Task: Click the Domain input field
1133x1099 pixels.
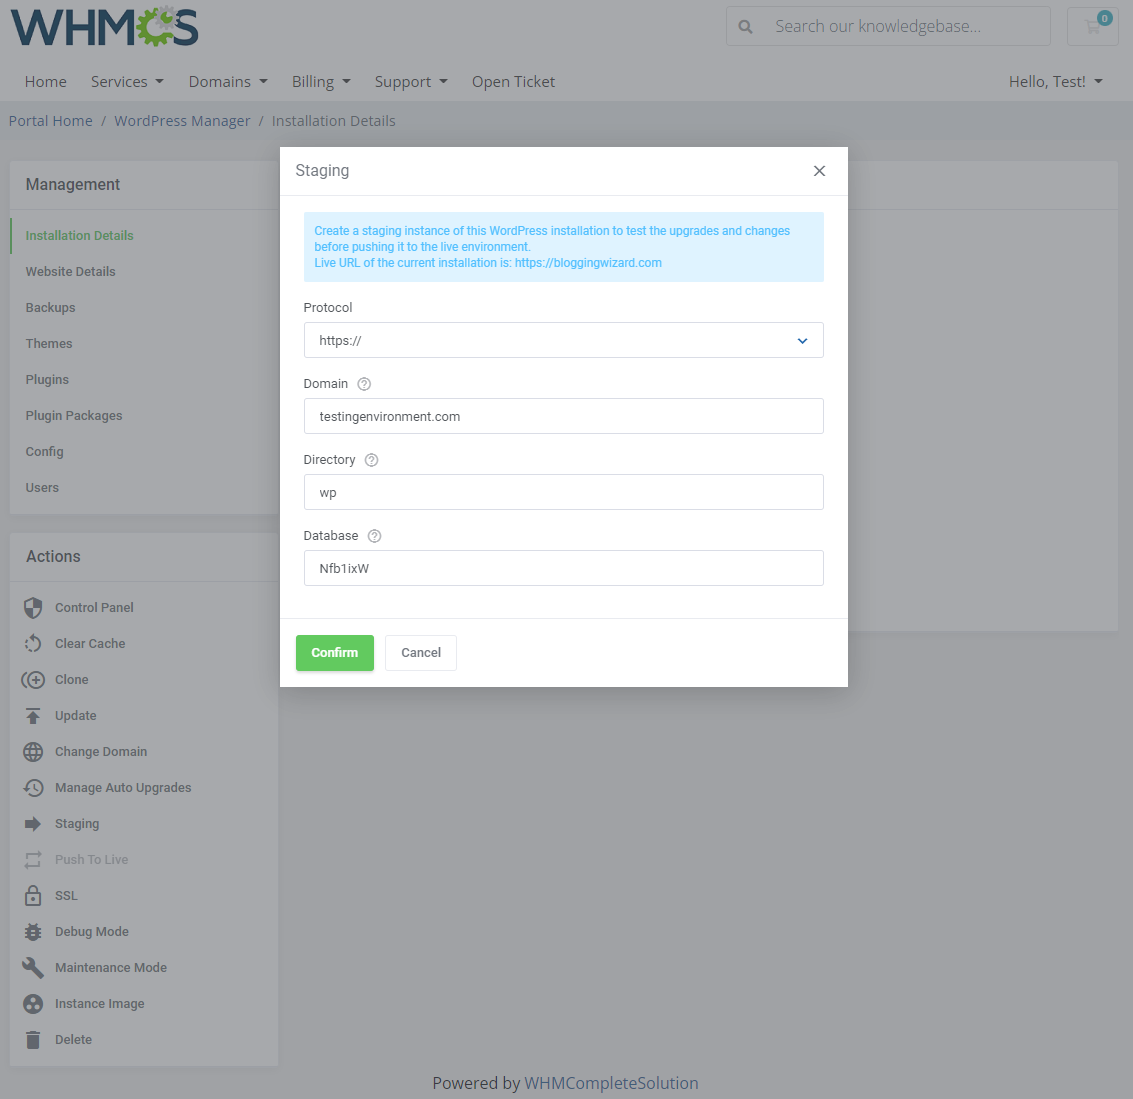Action: tap(564, 416)
